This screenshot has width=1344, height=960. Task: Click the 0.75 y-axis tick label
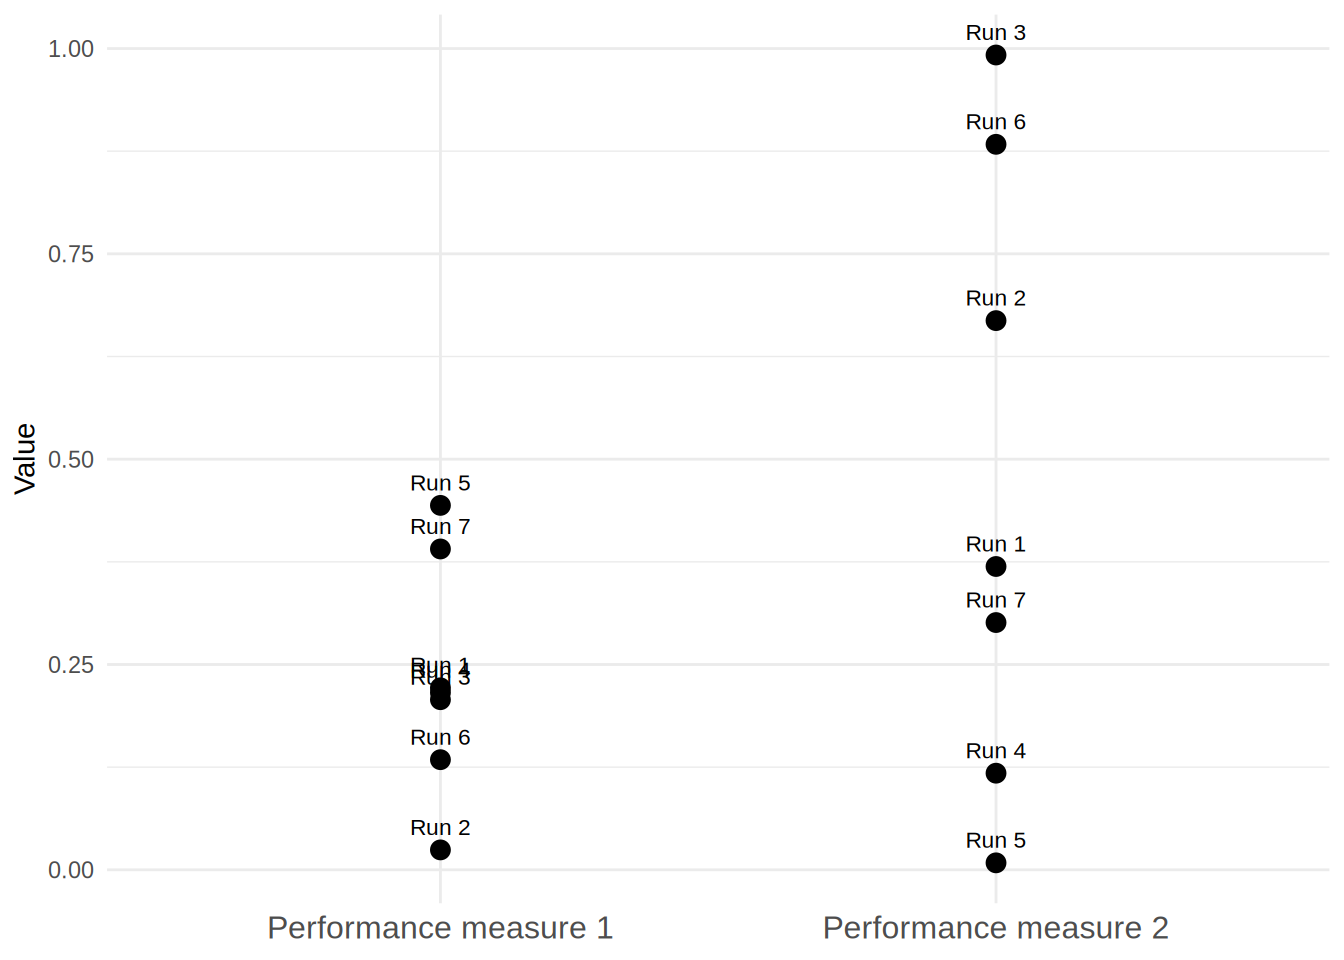(x=71, y=254)
